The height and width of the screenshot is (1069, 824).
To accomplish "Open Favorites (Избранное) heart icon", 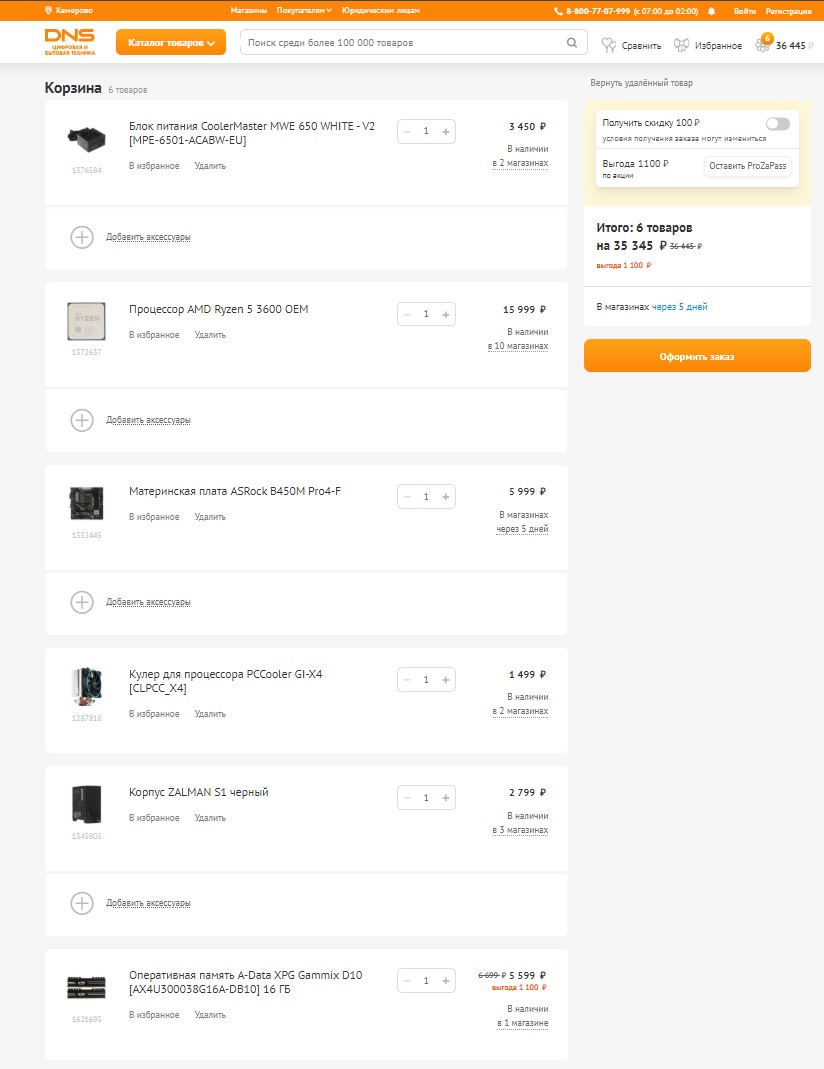I will pos(682,45).
